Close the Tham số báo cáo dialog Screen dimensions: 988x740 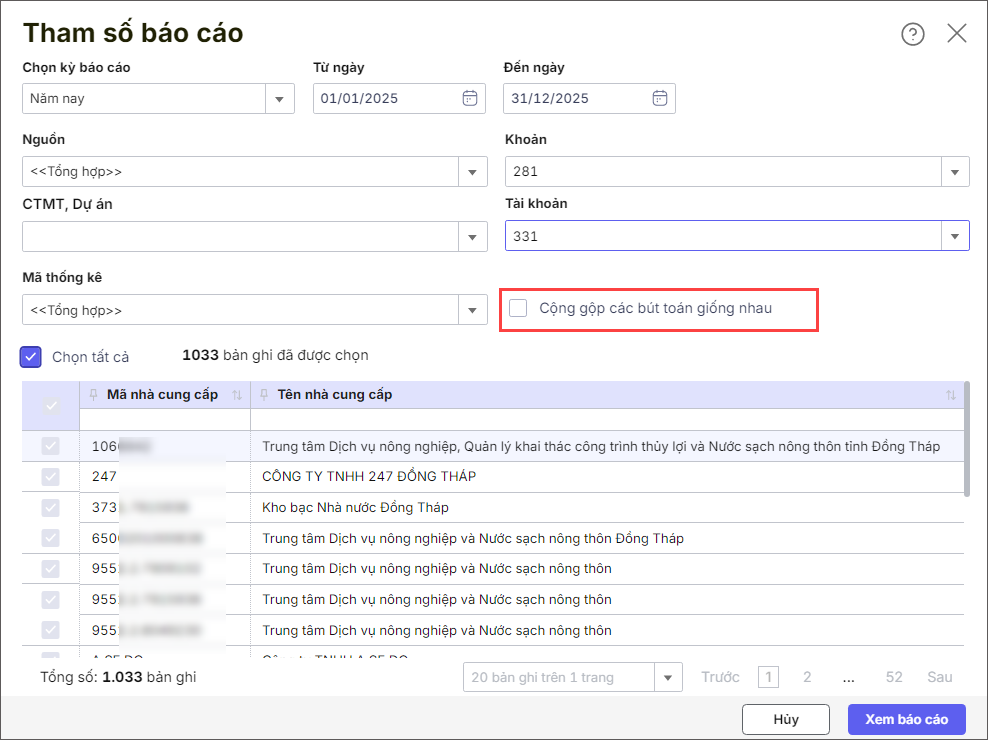point(956,34)
